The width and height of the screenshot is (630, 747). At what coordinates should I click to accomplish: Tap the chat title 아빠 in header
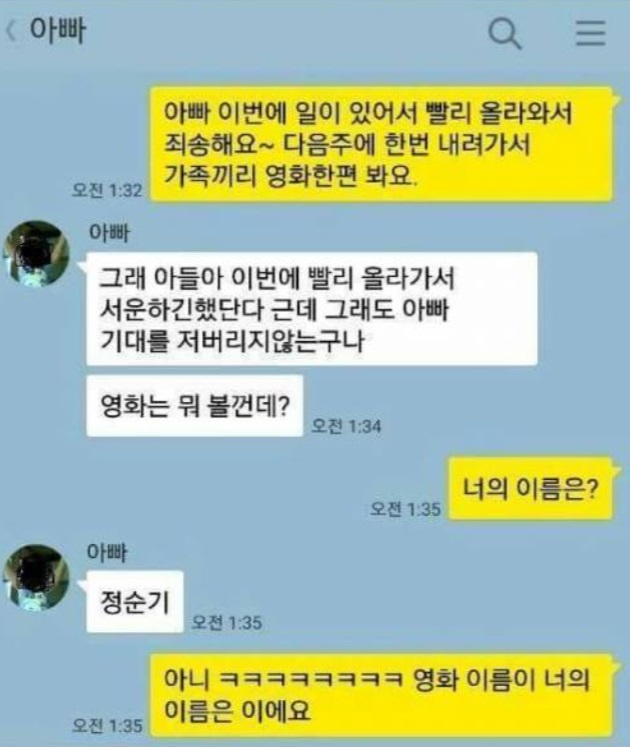click(x=58, y=30)
